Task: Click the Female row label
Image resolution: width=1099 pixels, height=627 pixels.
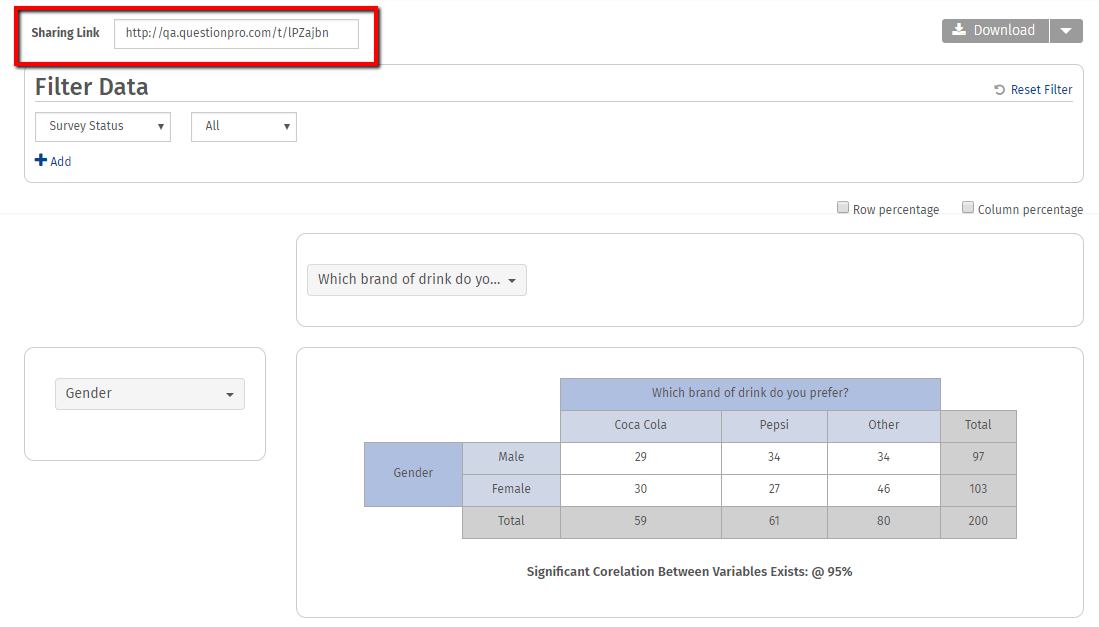Action: 511,490
